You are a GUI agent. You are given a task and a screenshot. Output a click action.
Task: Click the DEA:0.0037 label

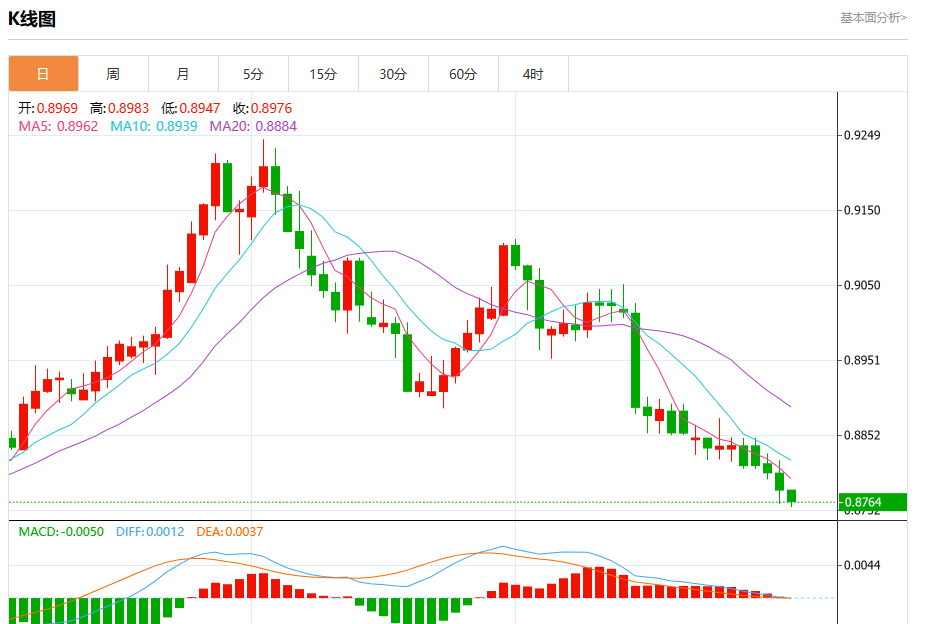click(x=230, y=531)
